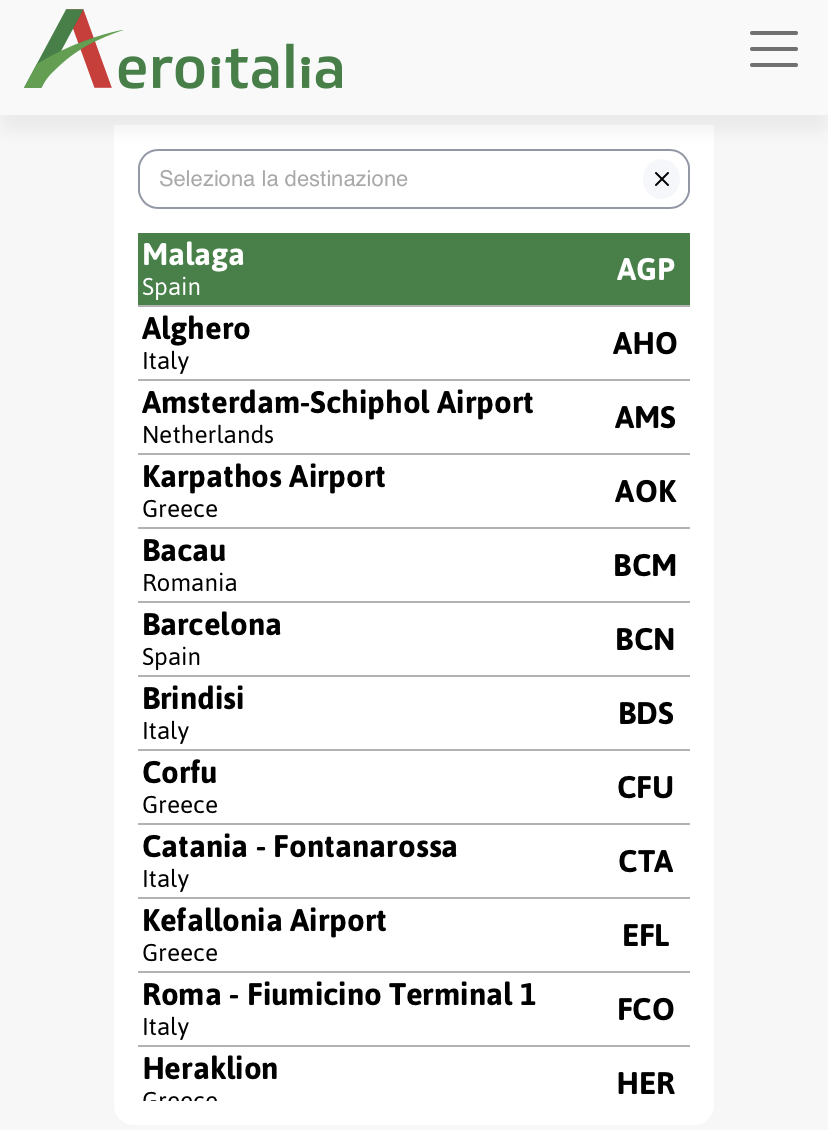Open the hamburger navigation menu
828x1130 pixels.
point(773,49)
